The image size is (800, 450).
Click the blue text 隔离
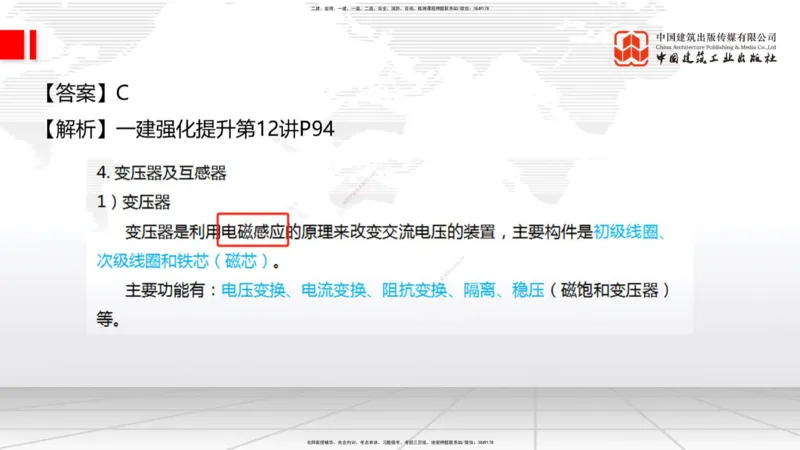479,290
